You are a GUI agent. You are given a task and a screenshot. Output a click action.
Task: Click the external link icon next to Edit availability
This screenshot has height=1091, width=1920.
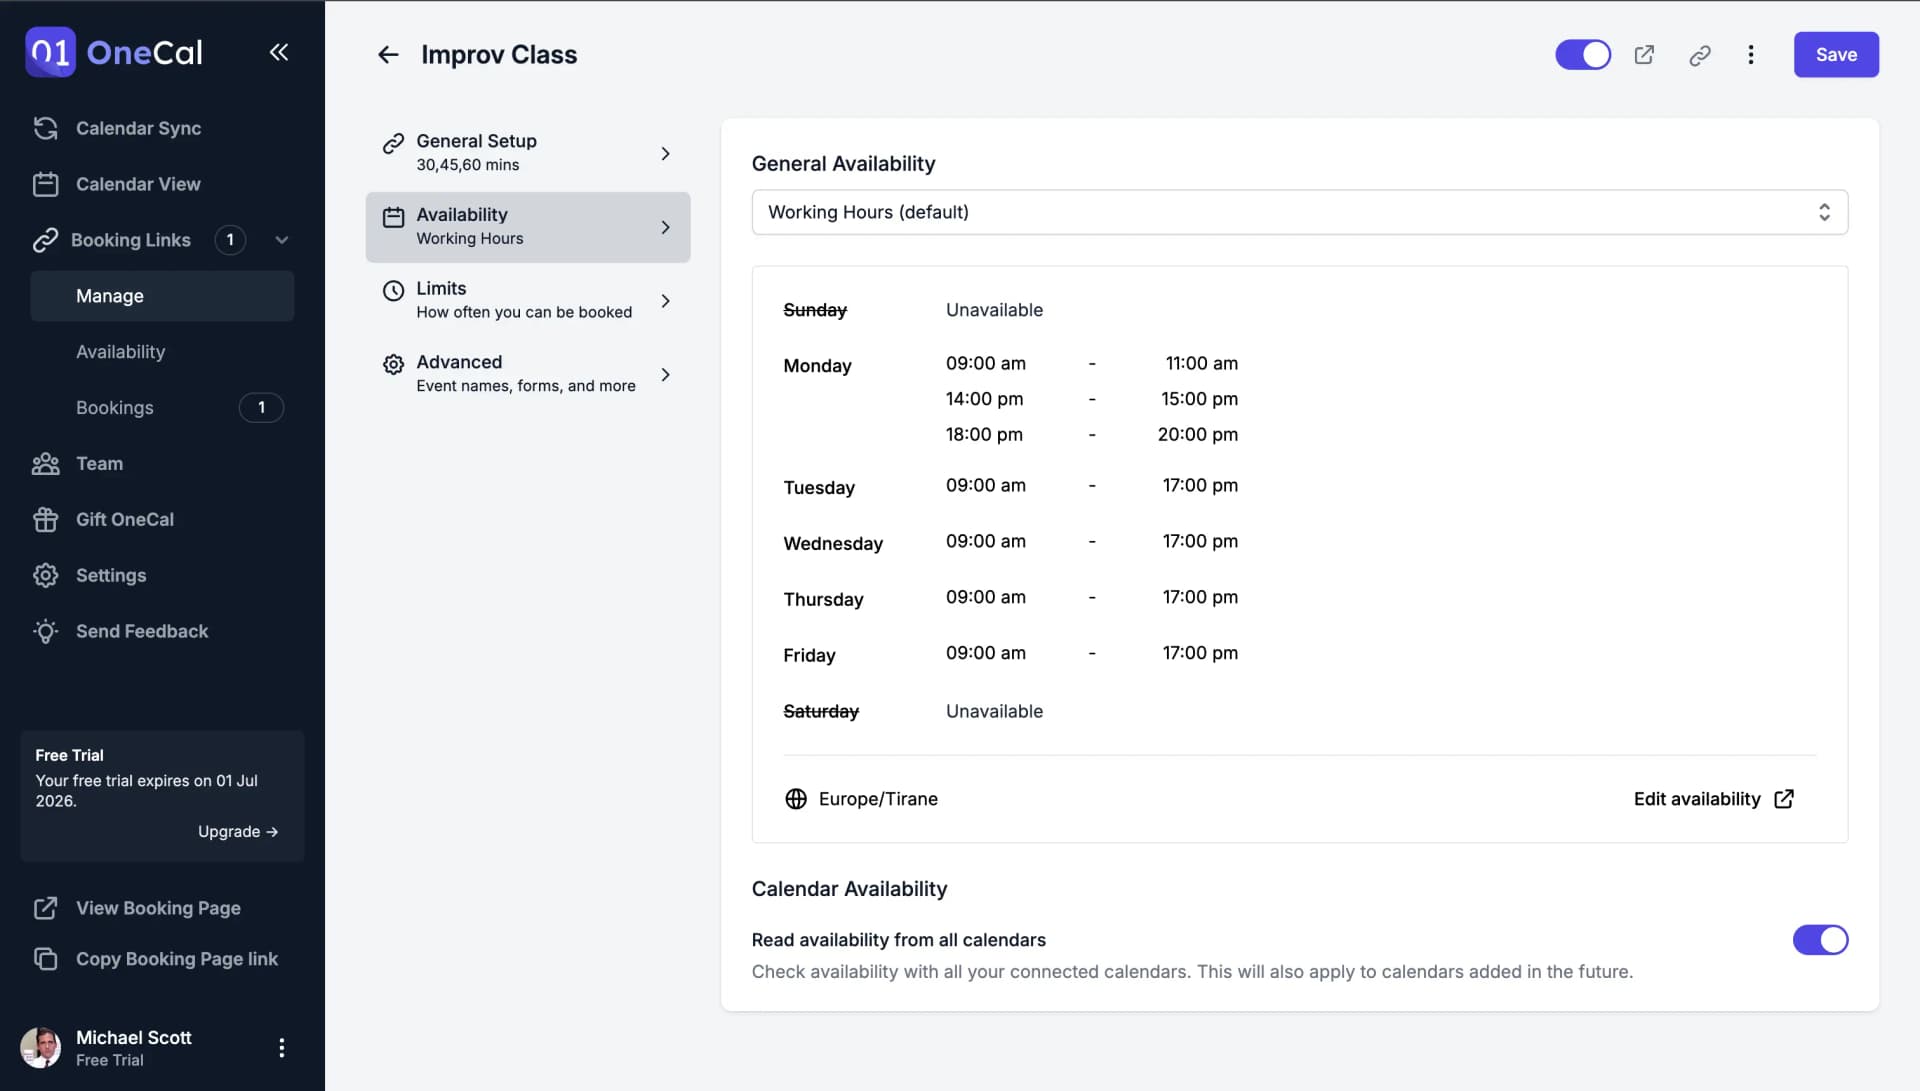click(1784, 798)
